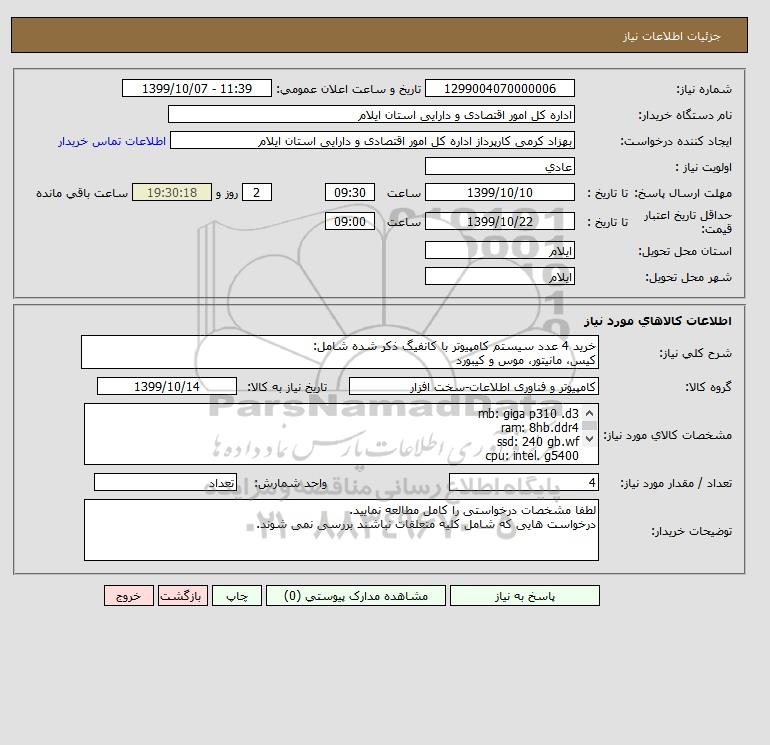The image size is (770, 745).
Task: Click label ساعت باقی مانده
Action: coord(82,193)
